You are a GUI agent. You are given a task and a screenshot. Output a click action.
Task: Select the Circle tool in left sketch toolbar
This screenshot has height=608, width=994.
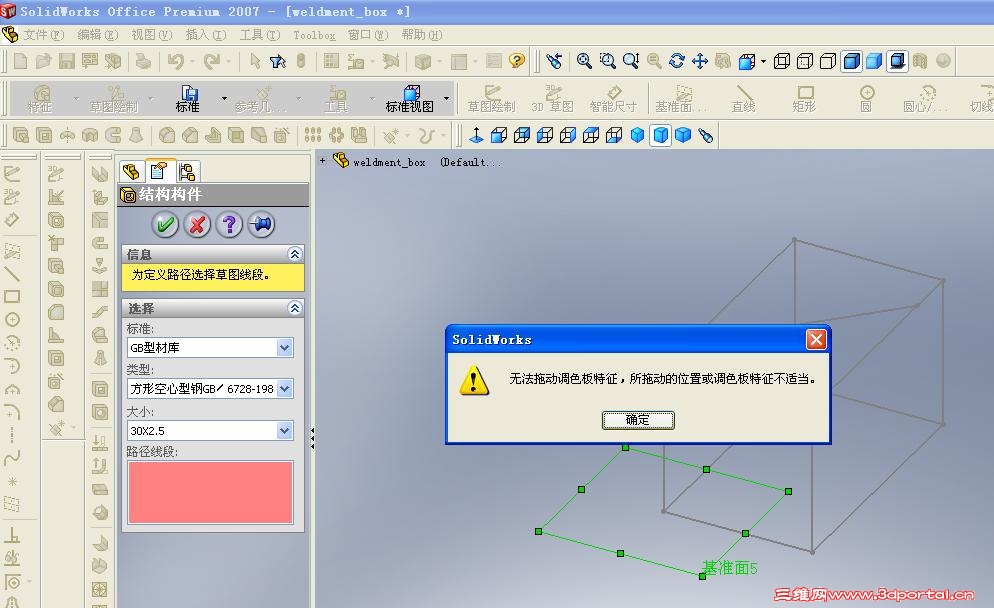click(12, 320)
